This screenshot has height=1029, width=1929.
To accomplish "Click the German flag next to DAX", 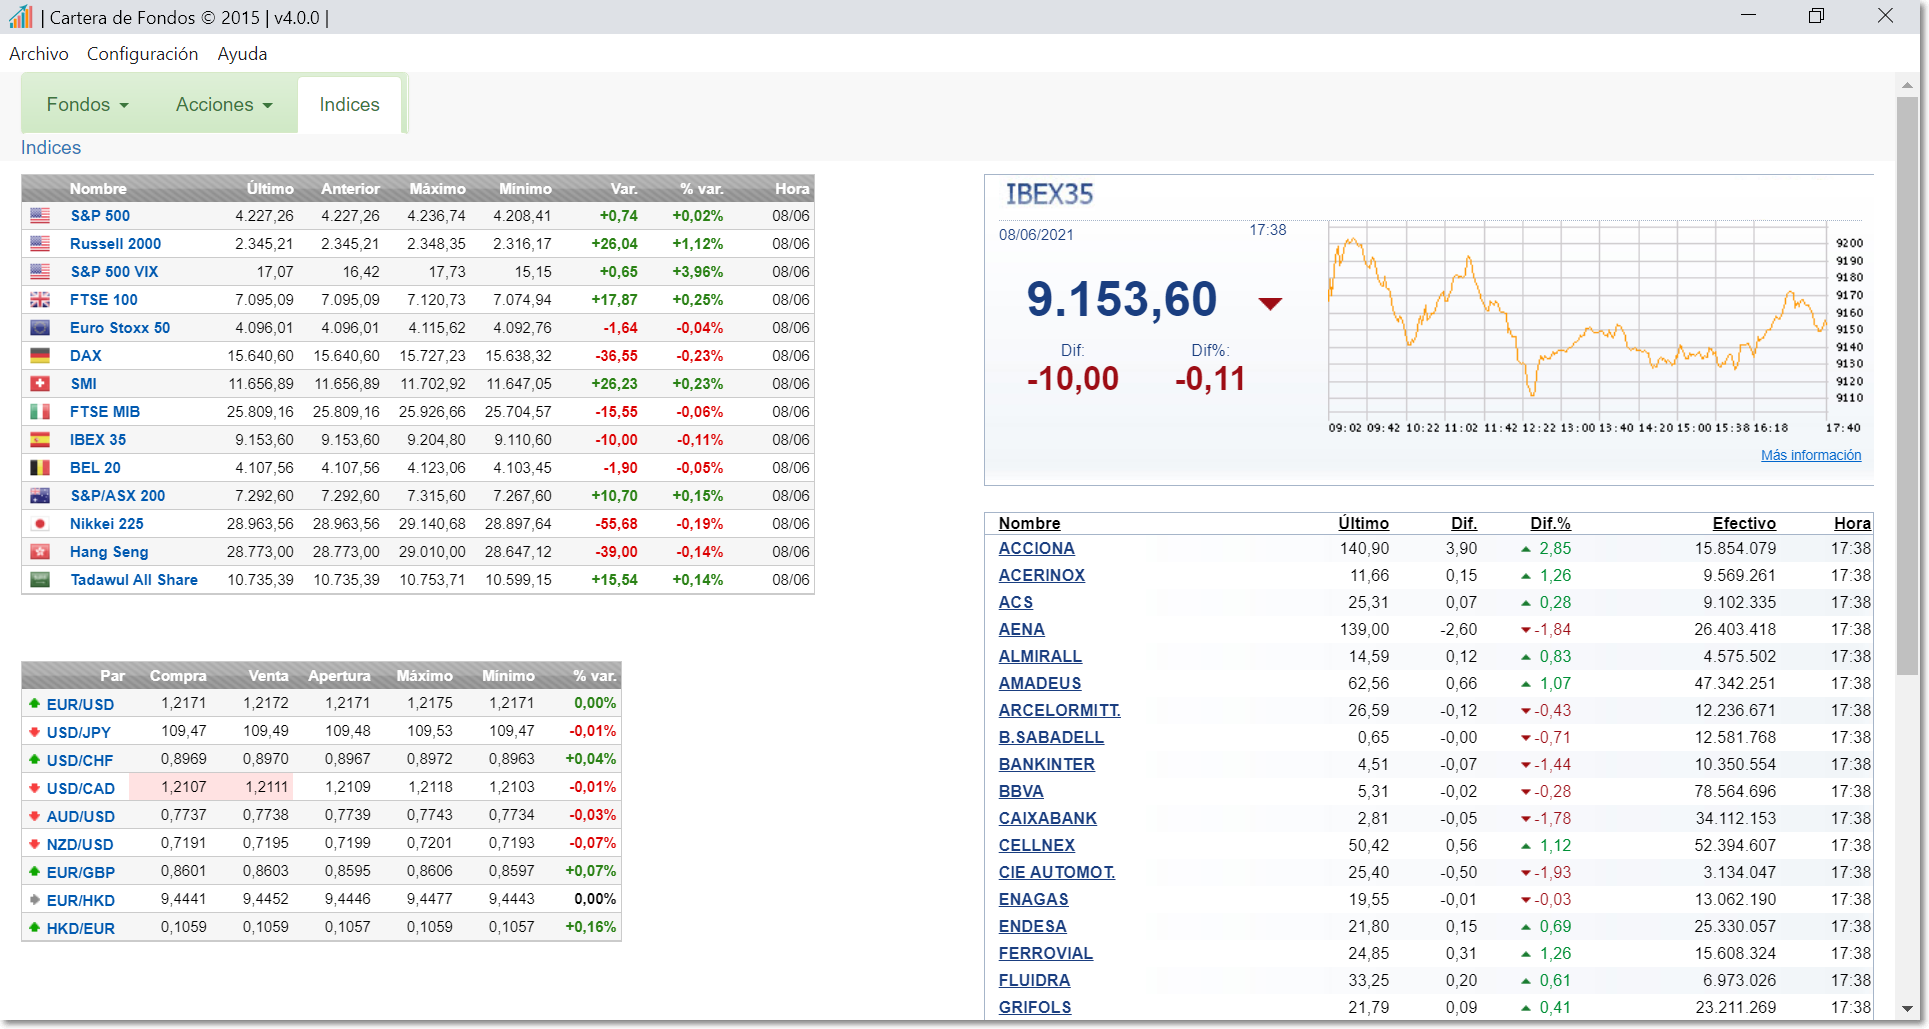I will (40, 356).
